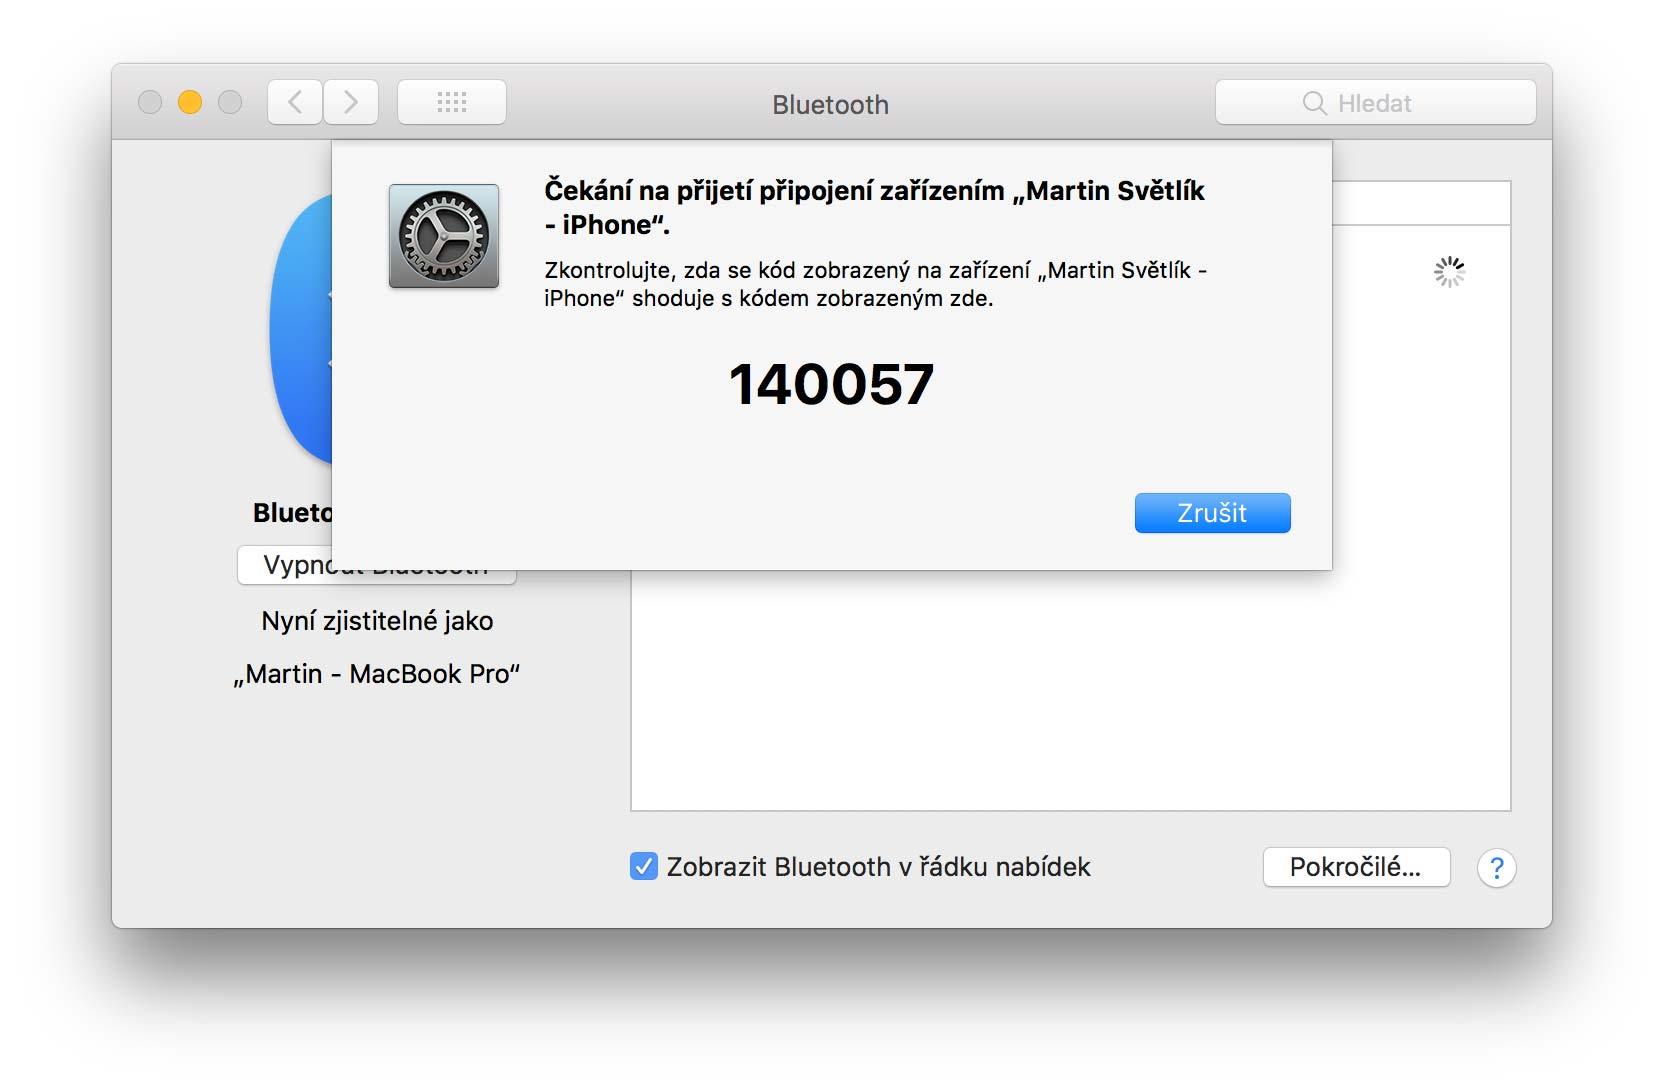Click the partially hidden Bluetooth logo
Viewport: 1664px width, 1088px height.
[300, 330]
